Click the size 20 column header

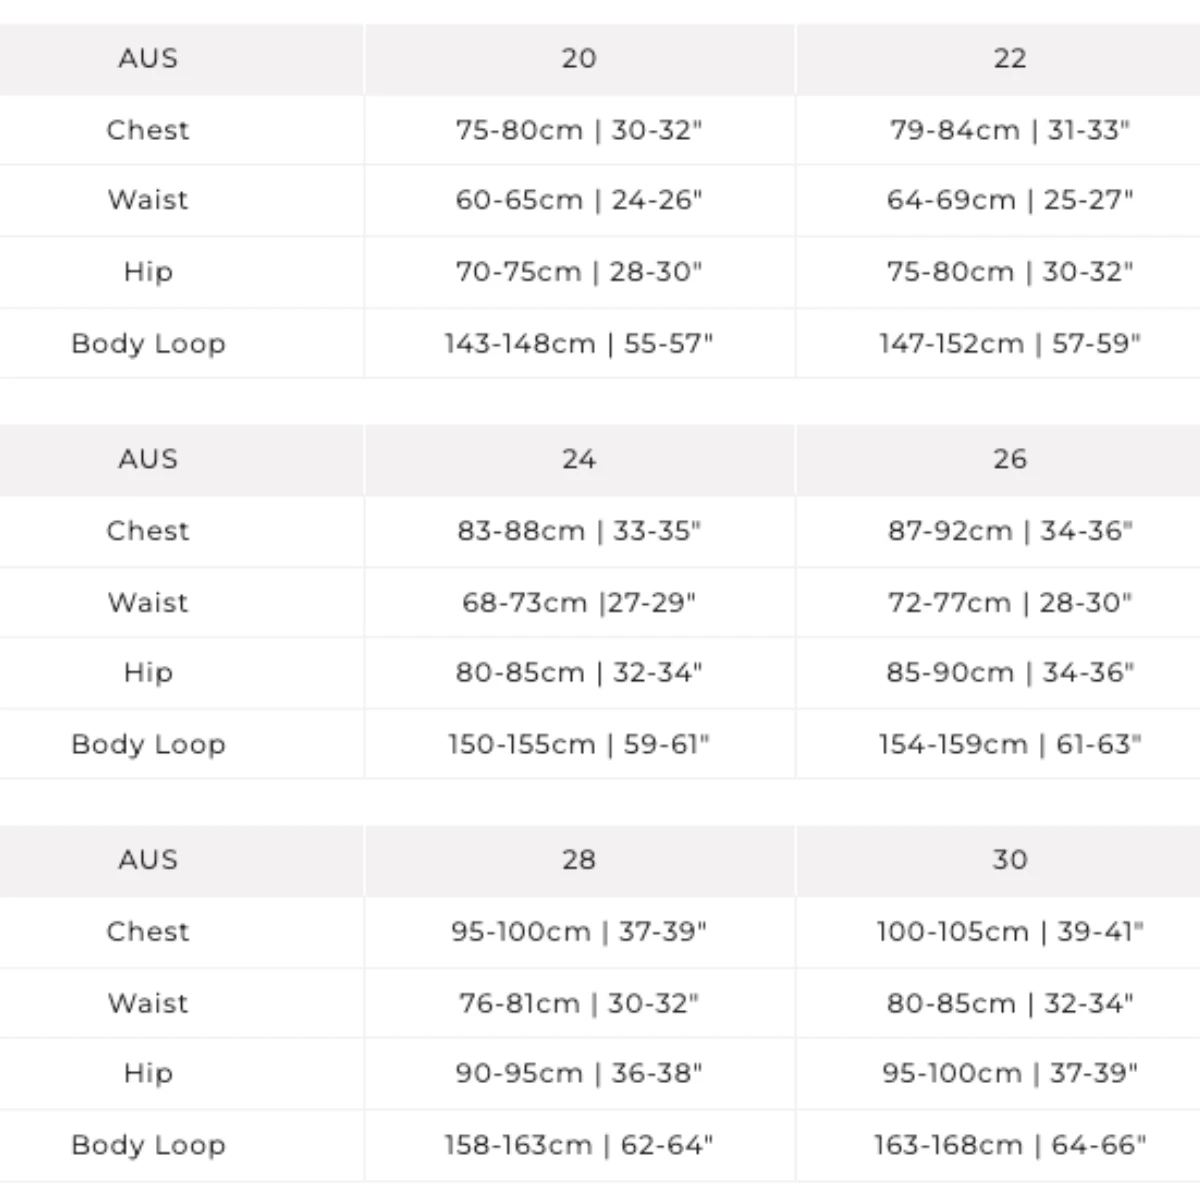pos(579,58)
